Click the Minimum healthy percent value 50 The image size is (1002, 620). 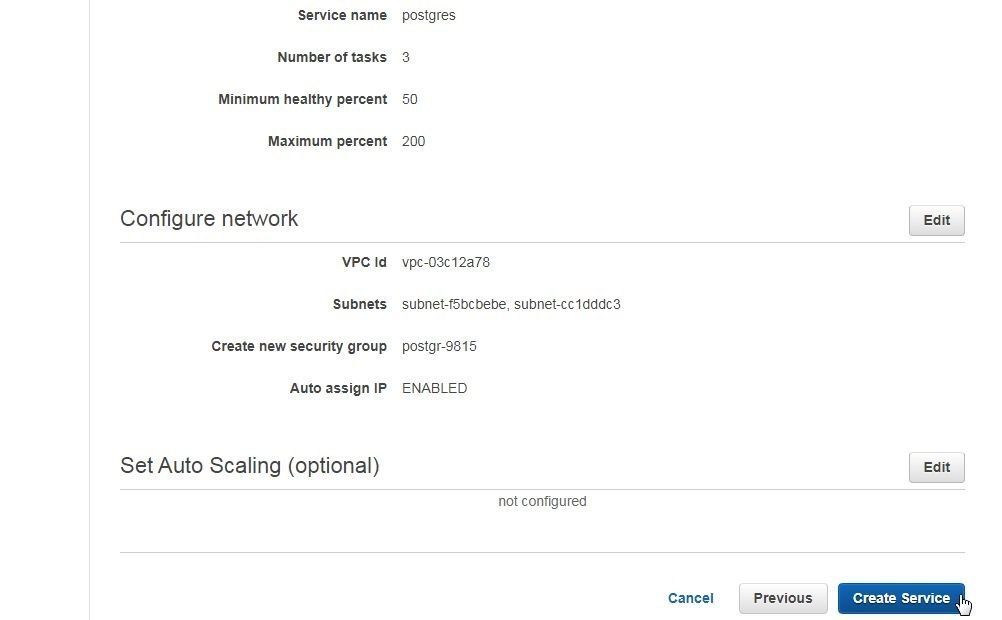(410, 100)
